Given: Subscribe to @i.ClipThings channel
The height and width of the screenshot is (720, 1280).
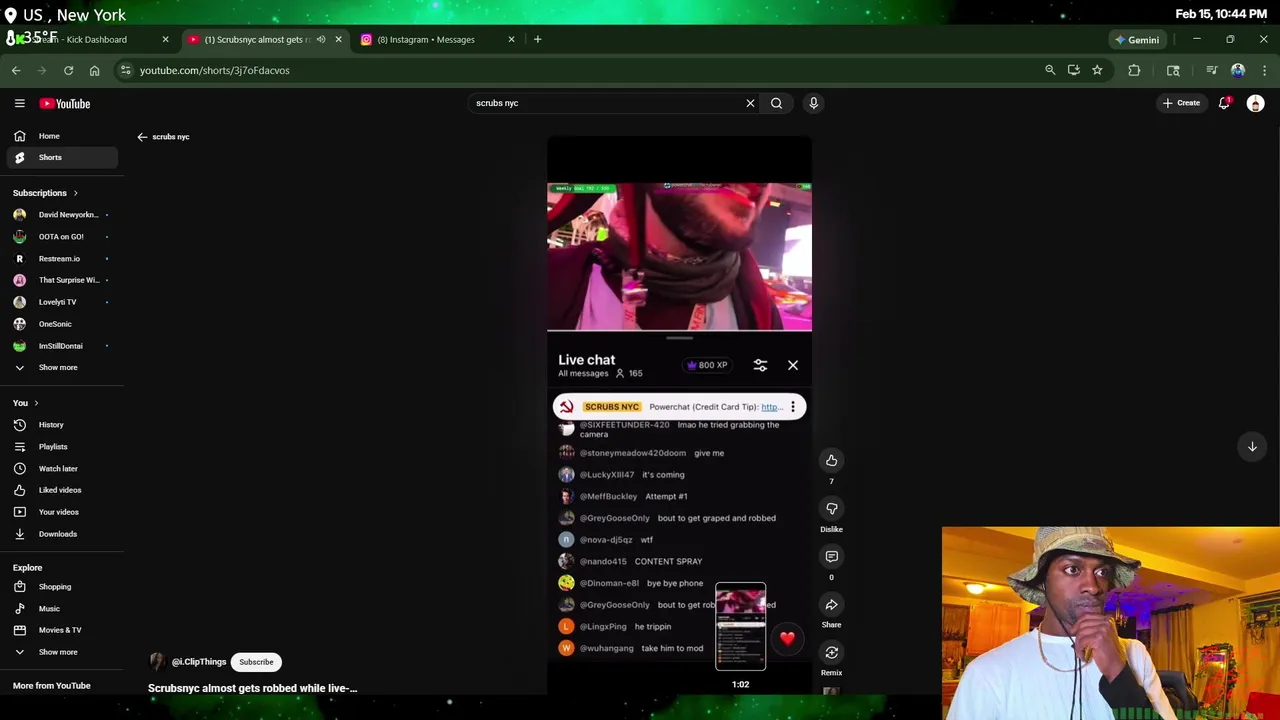Looking at the screenshot, I should click(256, 662).
